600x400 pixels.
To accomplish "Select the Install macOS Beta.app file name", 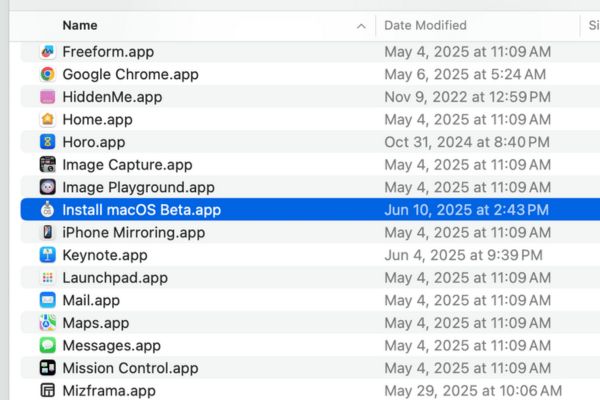I will coord(141,210).
